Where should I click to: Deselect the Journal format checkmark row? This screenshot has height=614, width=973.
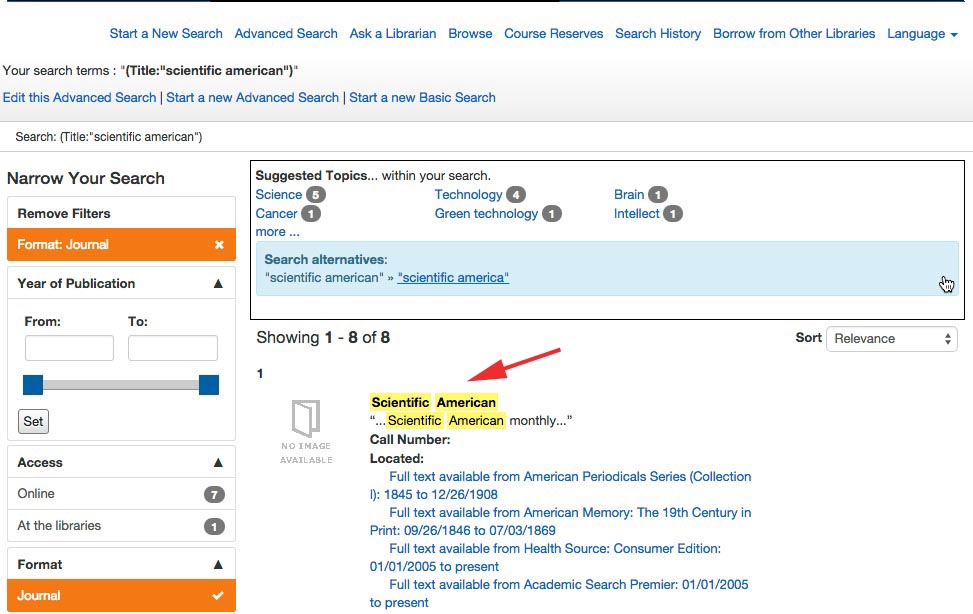(122, 595)
